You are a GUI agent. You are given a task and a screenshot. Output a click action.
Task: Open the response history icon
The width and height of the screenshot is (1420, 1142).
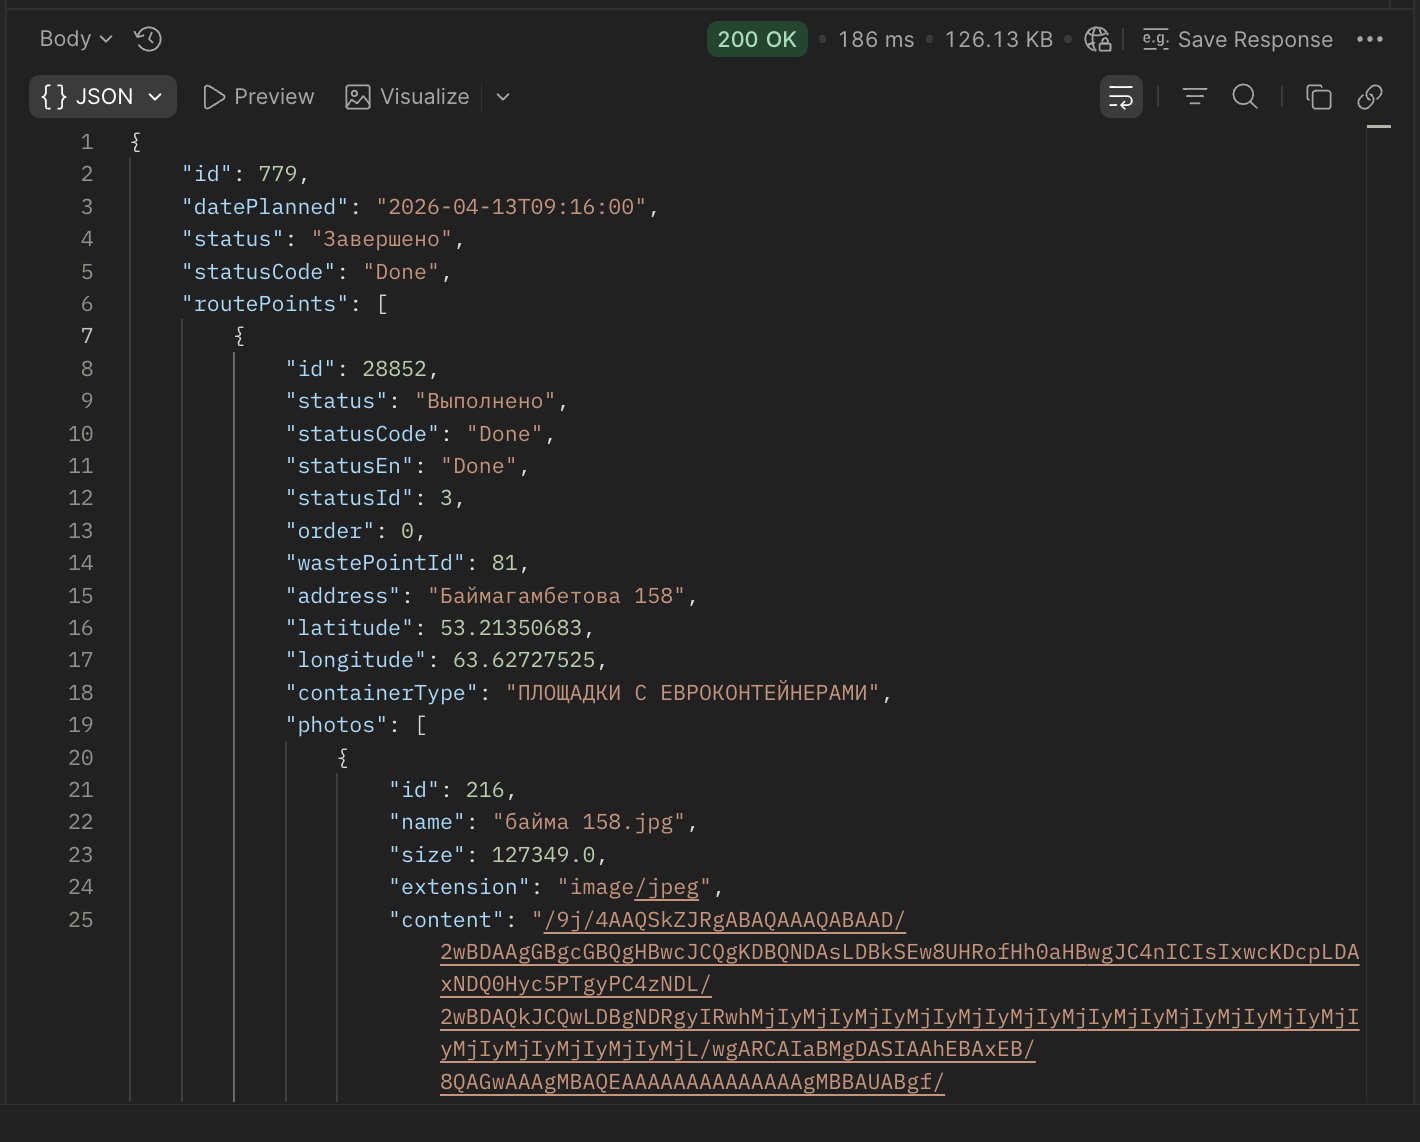(x=148, y=39)
